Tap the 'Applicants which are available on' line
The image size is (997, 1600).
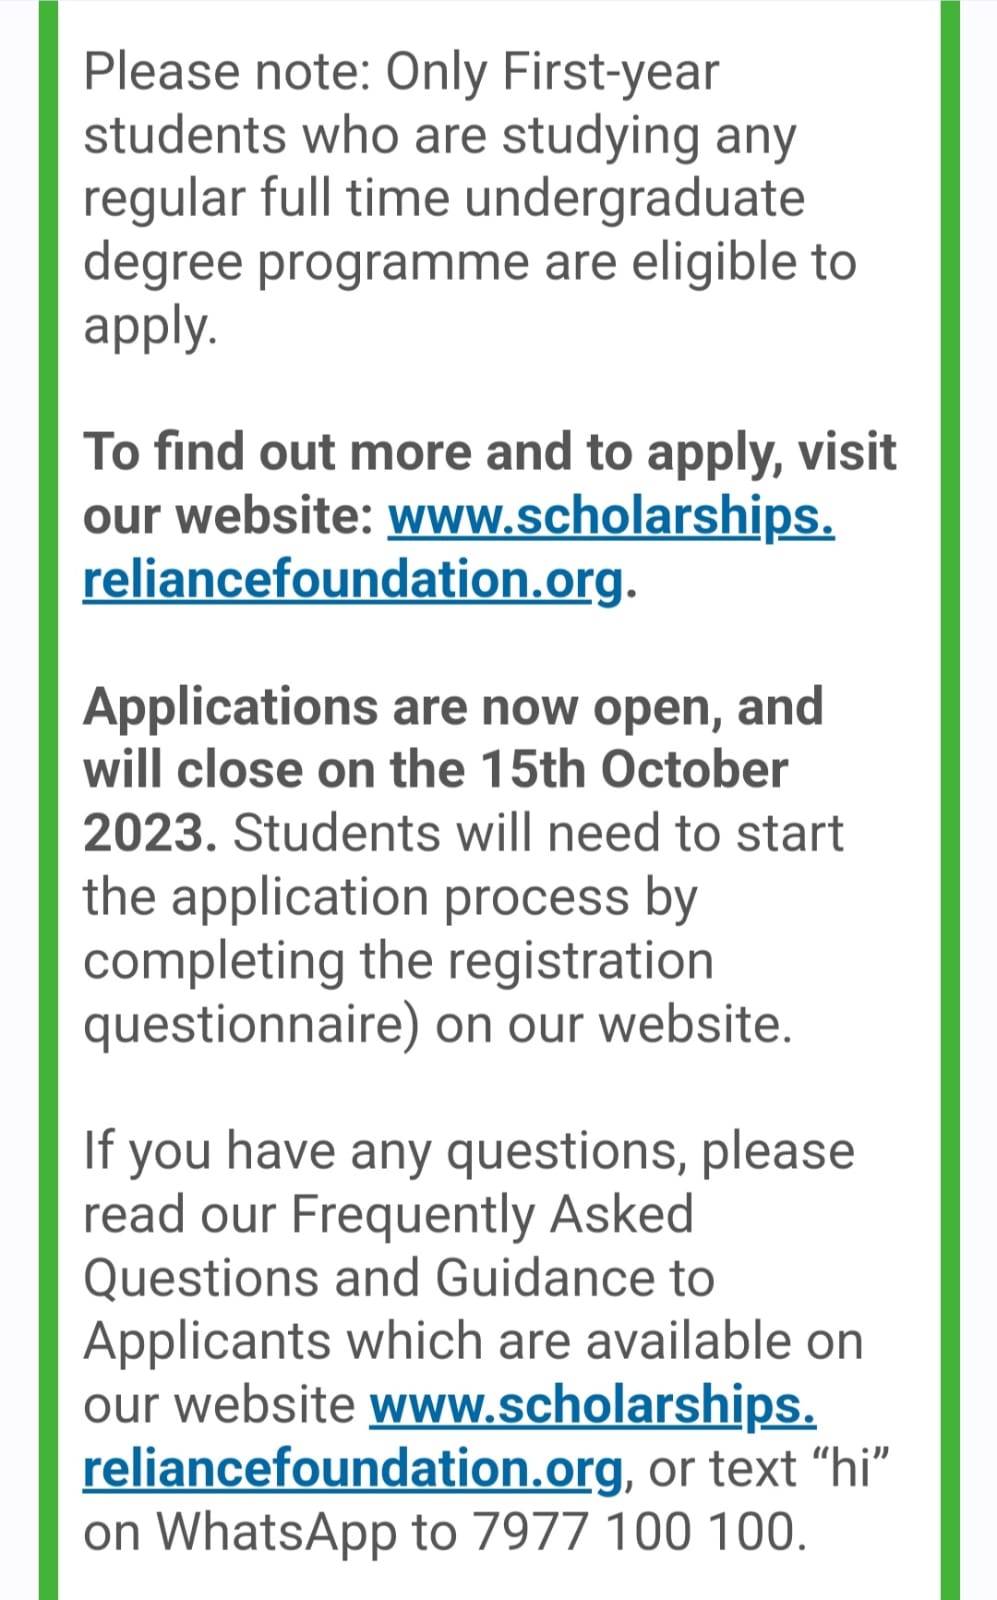tap(473, 1342)
